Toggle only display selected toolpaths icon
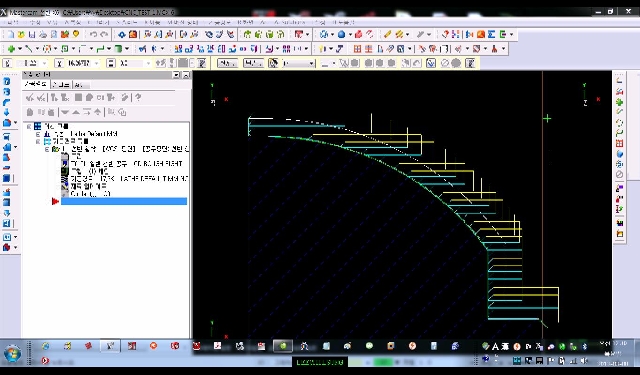The image size is (640, 375). (111, 112)
